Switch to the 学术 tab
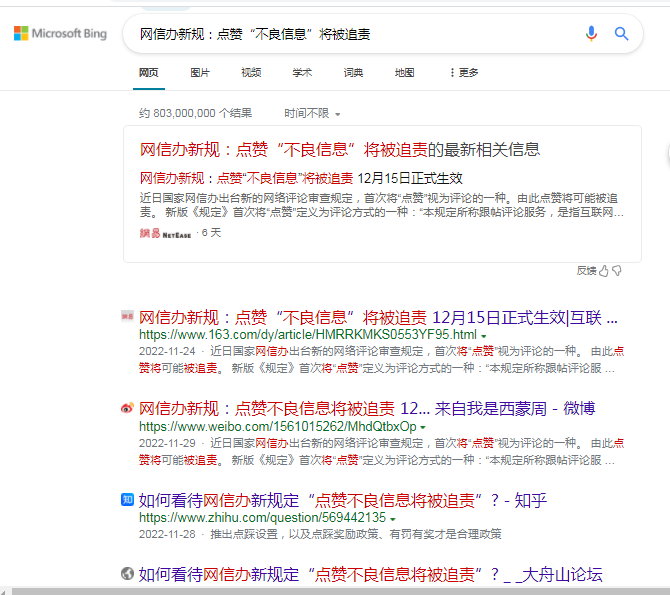670x595 pixels. click(302, 73)
